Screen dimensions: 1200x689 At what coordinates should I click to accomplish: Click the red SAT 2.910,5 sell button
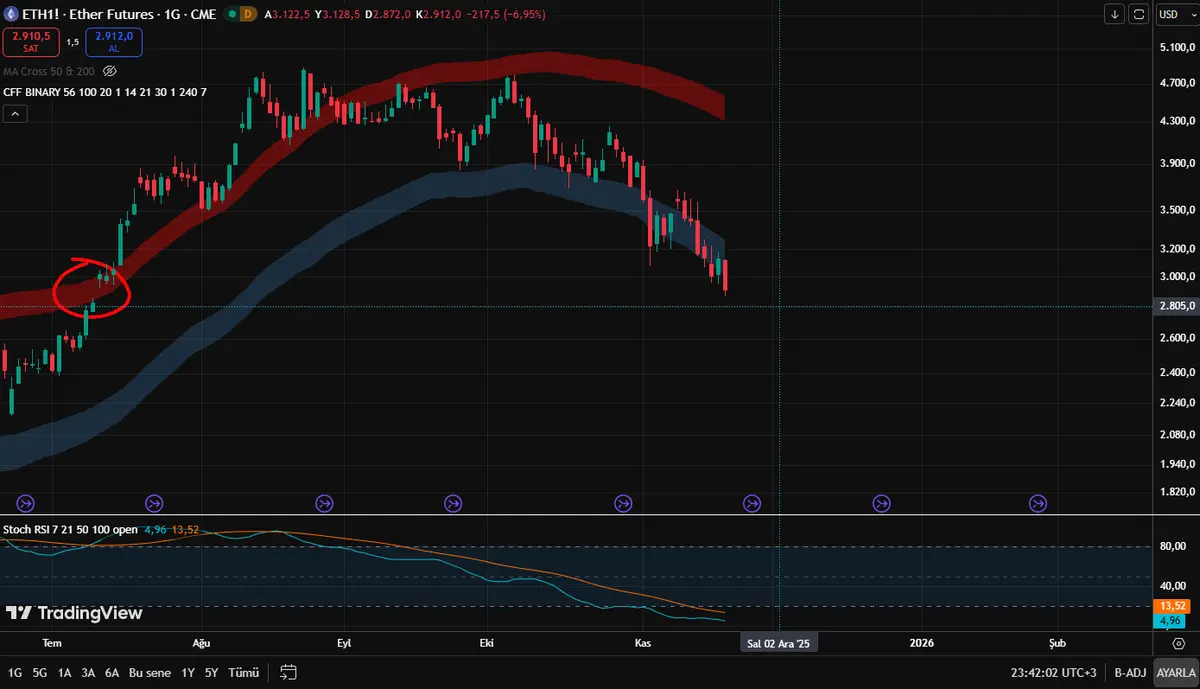coord(30,41)
